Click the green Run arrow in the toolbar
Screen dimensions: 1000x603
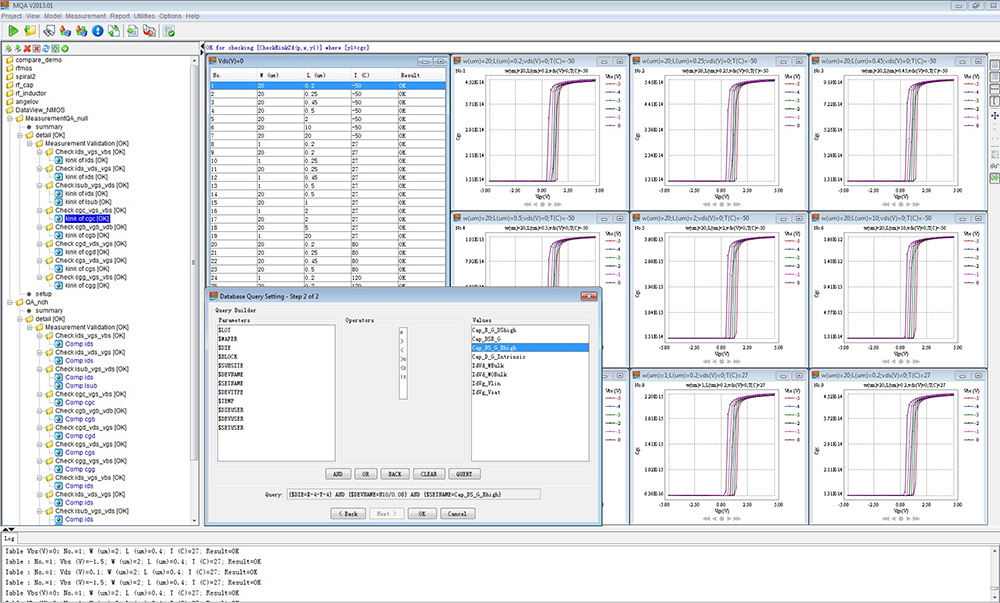point(12,31)
